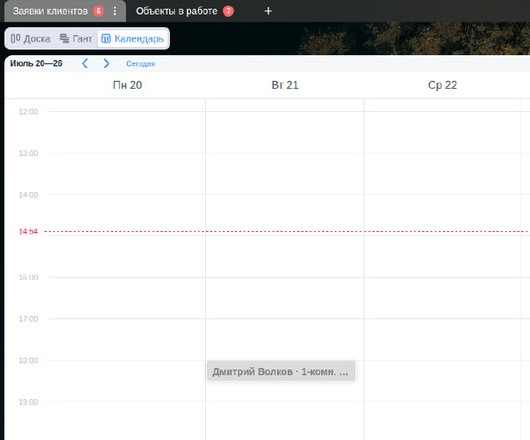
Task: Go to the previous week with the left chevron
Action: point(85,63)
